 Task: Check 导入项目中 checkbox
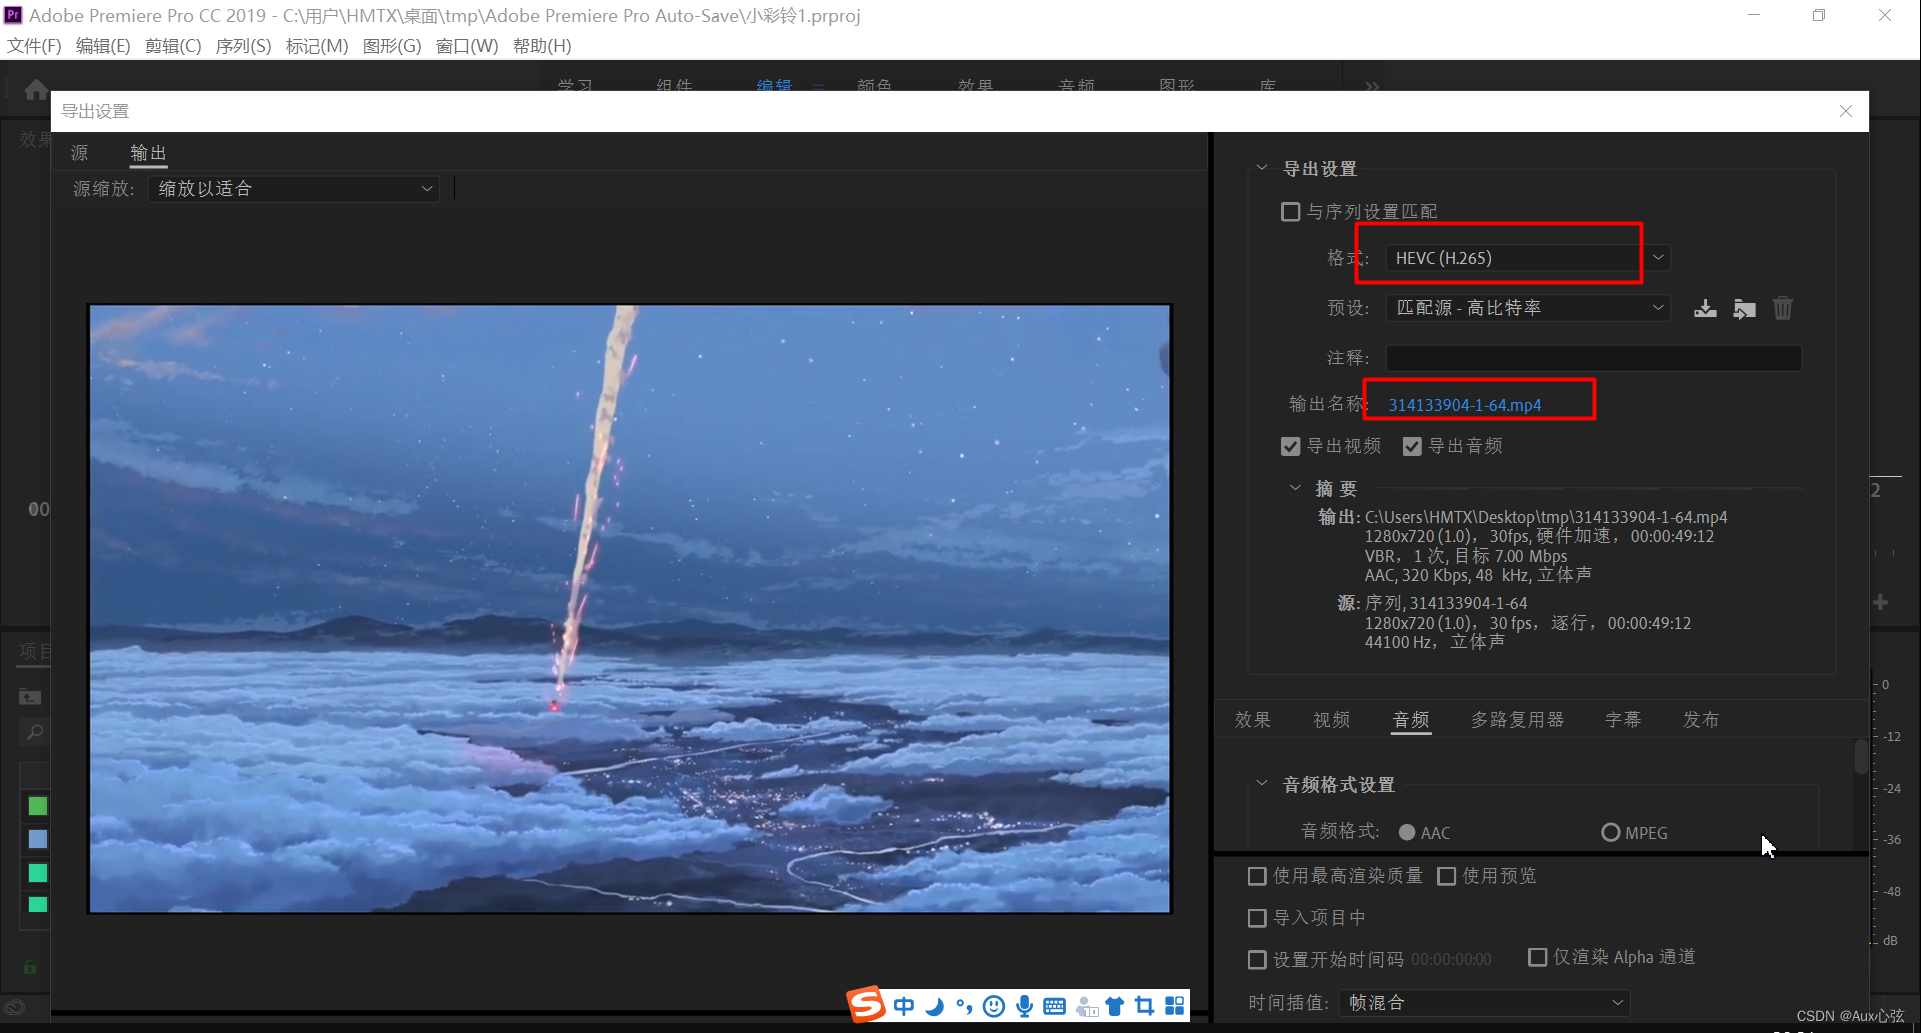pyautogui.click(x=1257, y=918)
